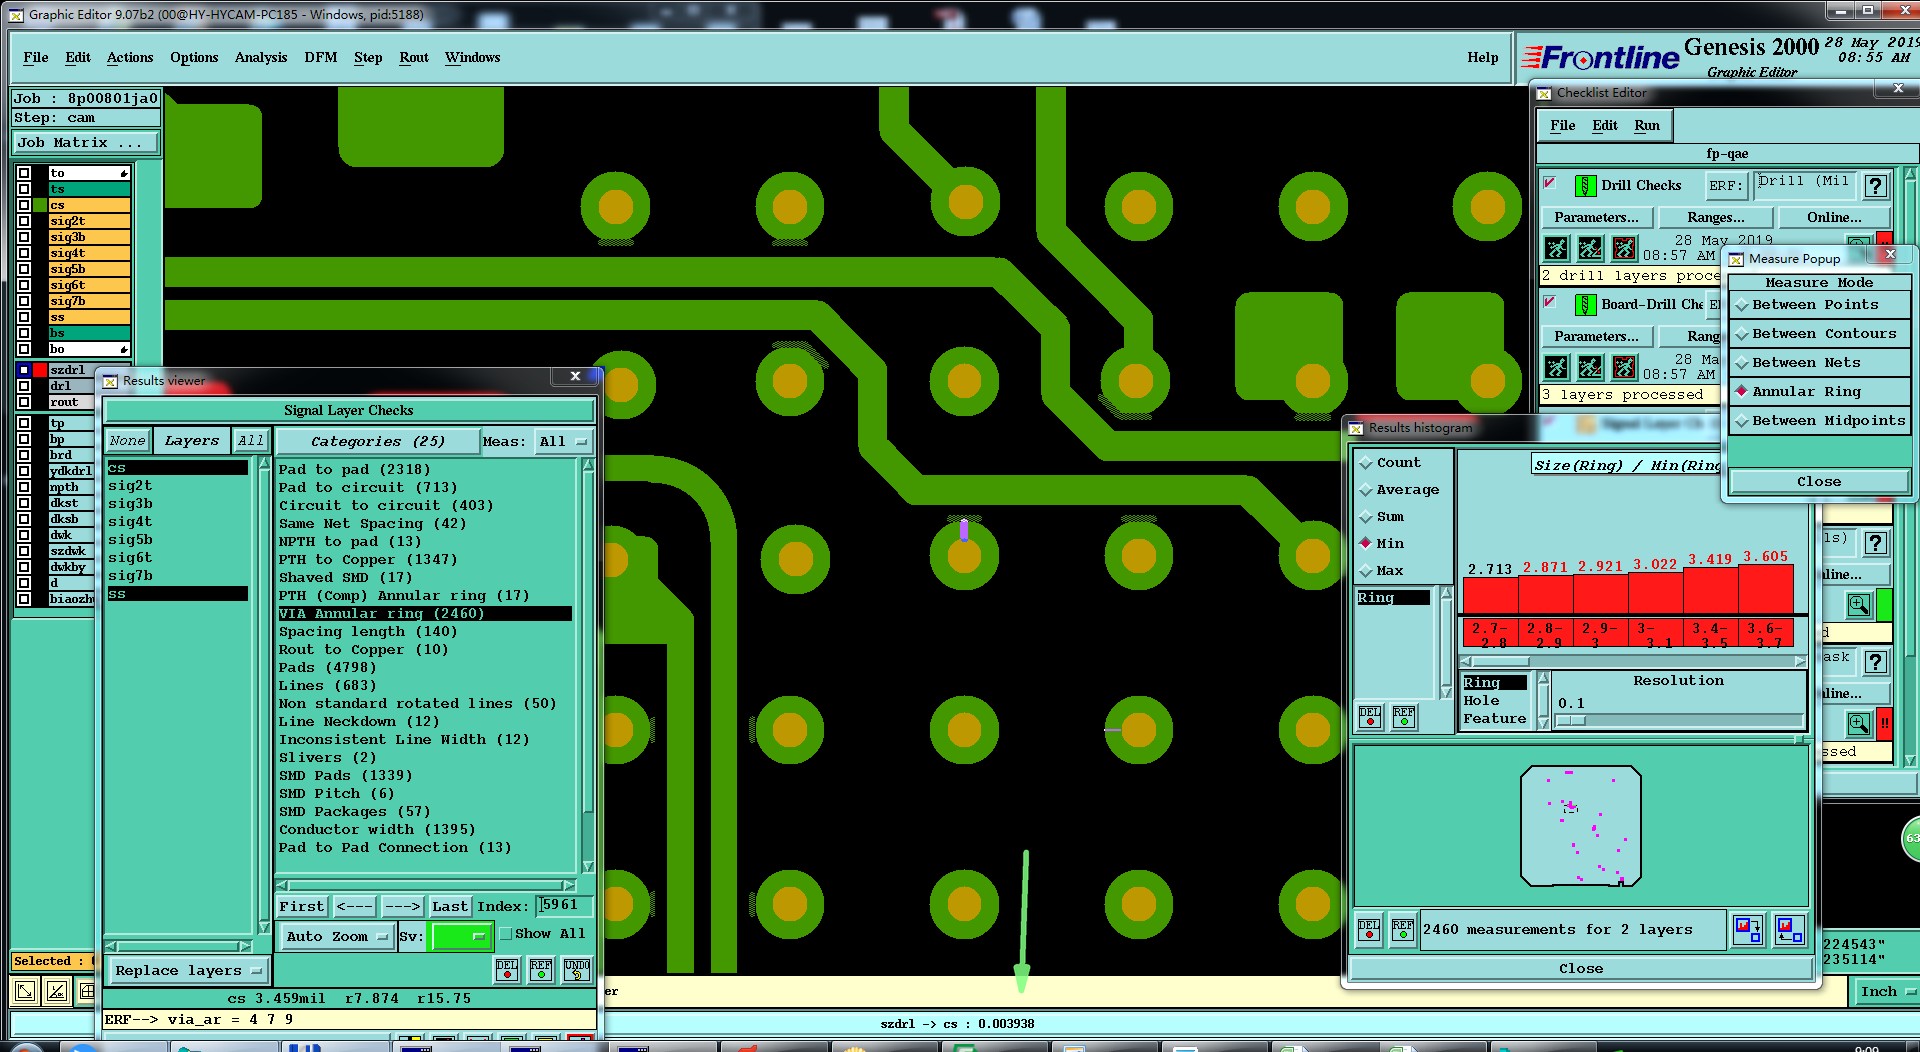This screenshot has height=1052, width=1920.
Task: Click the green Board-Drill Checks drill icon
Action: (1585, 304)
